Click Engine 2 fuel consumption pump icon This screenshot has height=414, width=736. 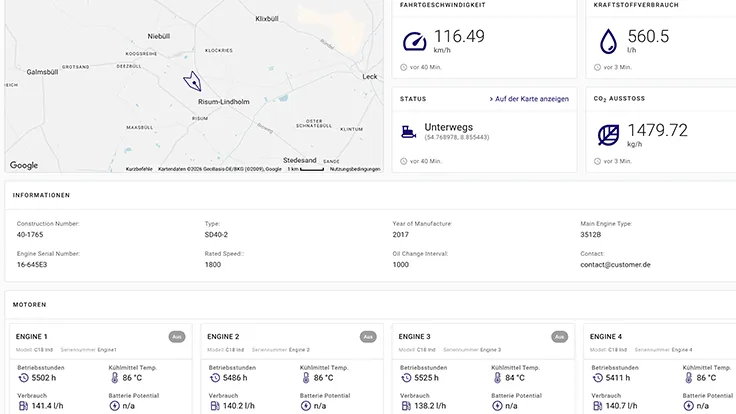click(x=215, y=406)
